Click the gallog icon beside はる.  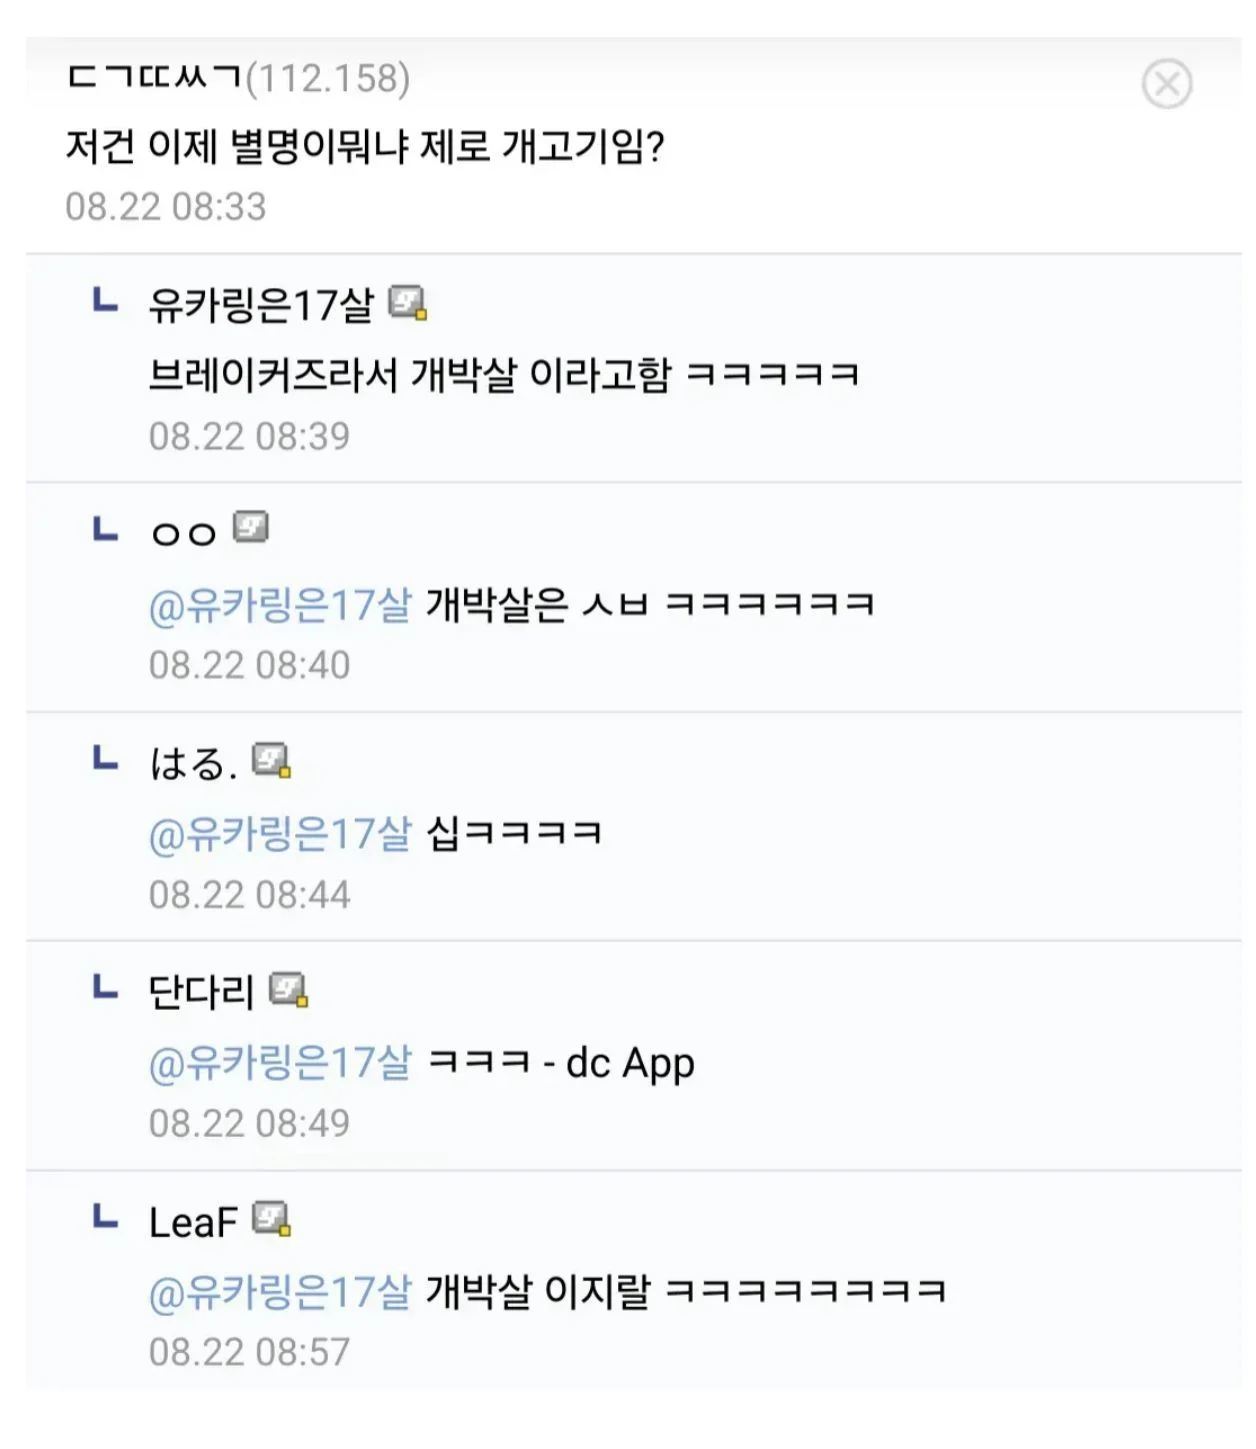(x=271, y=761)
